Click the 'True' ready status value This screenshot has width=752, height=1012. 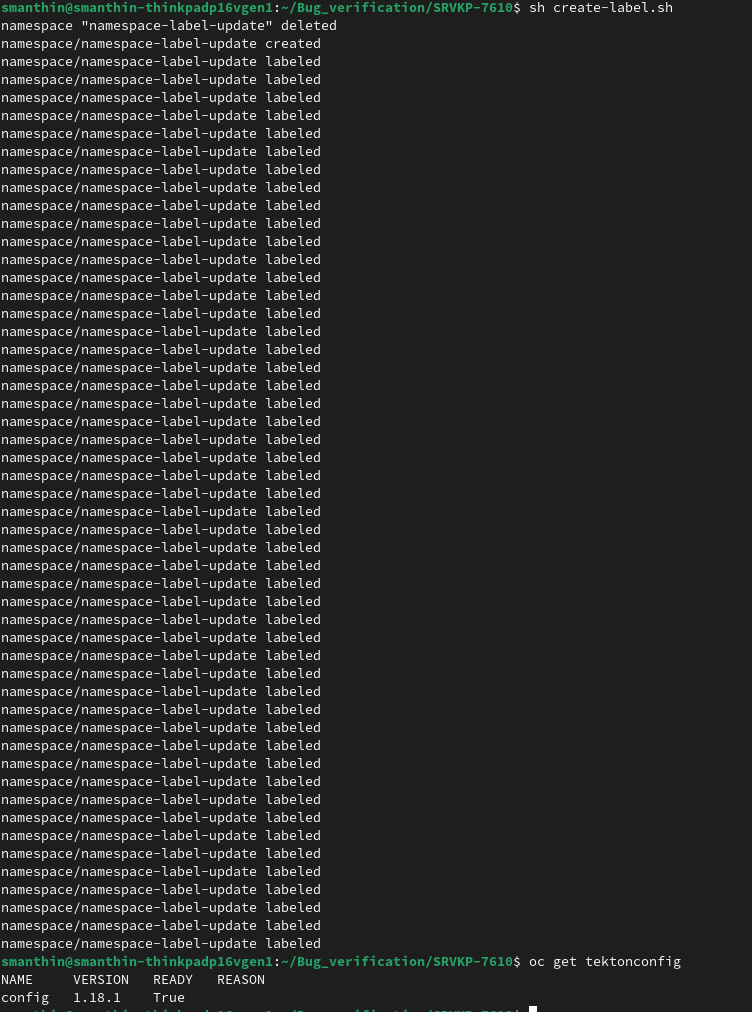[x=168, y=998]
